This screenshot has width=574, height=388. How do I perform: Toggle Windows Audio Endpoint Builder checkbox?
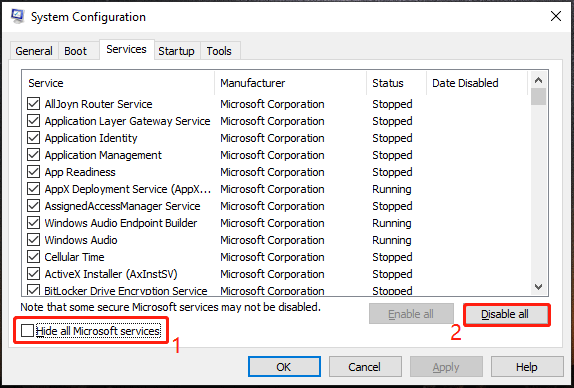(33, 223)
